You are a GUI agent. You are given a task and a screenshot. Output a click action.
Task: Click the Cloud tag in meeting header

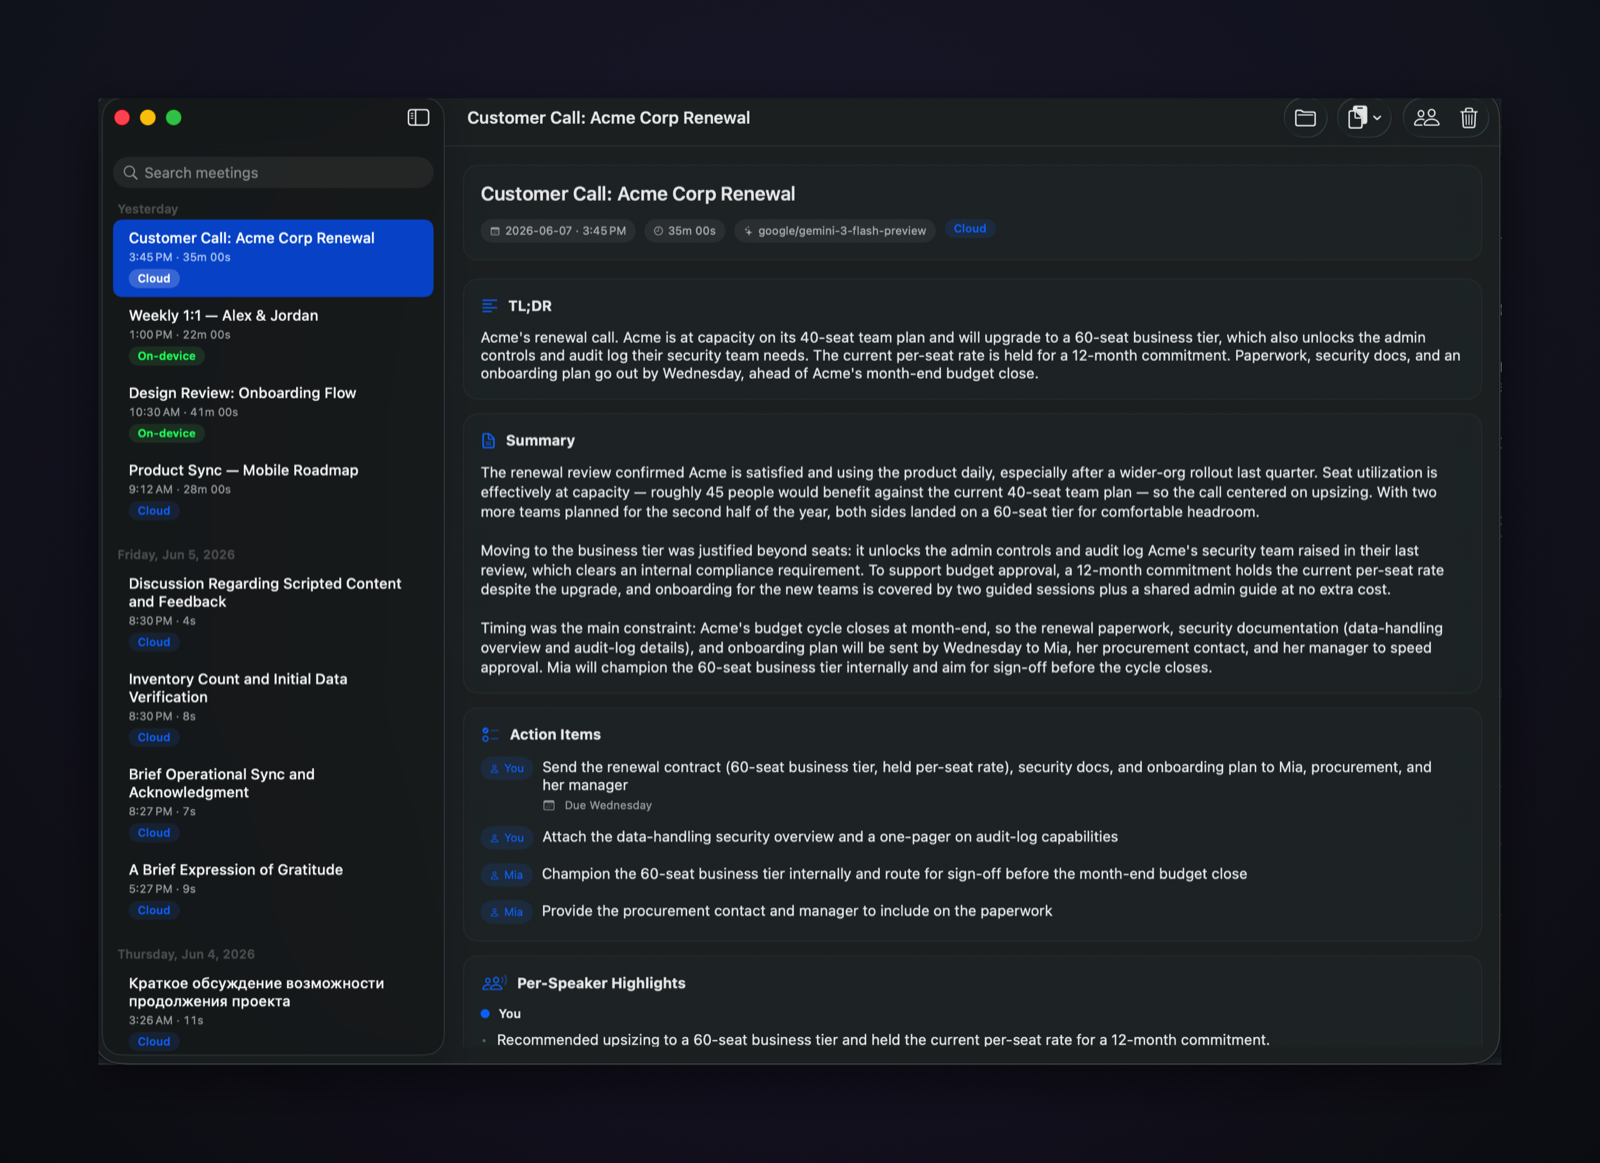click(x=970, y=229)
